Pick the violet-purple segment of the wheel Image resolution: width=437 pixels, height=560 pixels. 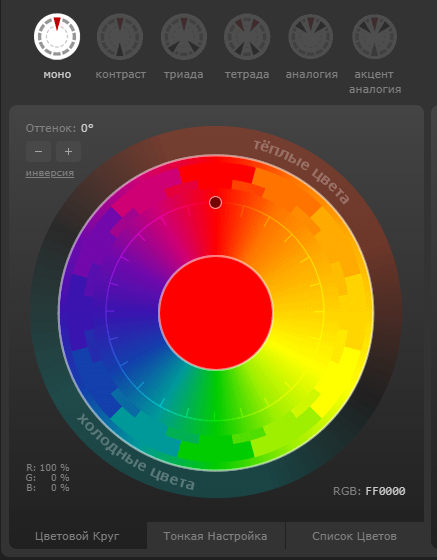click(95, 243)
